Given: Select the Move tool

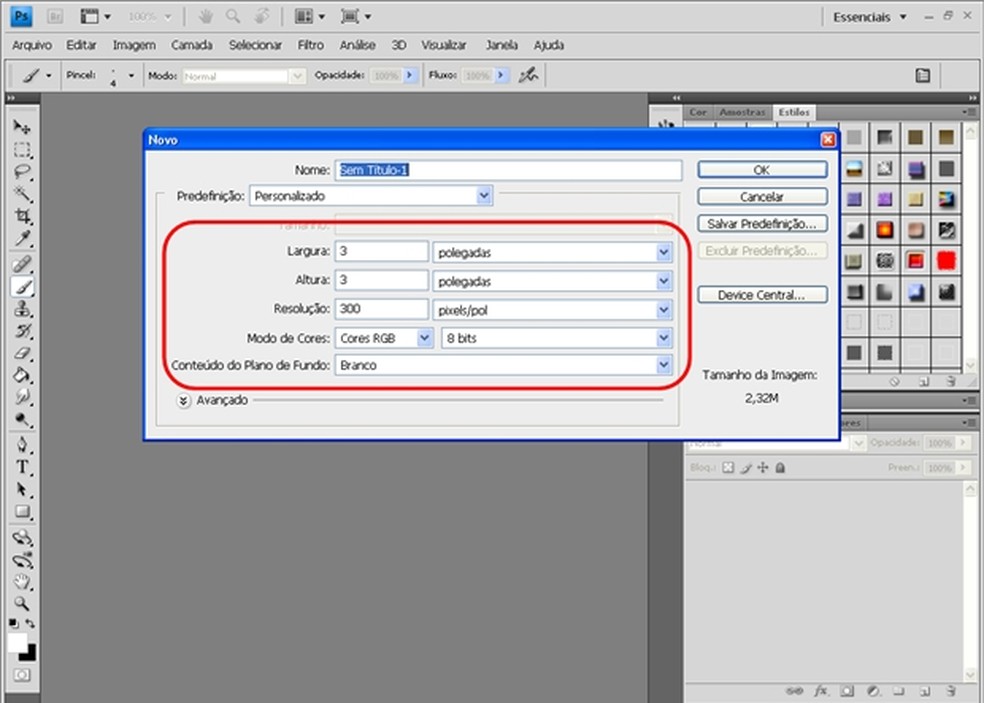Looking at the screenshot, I should 22,128.
